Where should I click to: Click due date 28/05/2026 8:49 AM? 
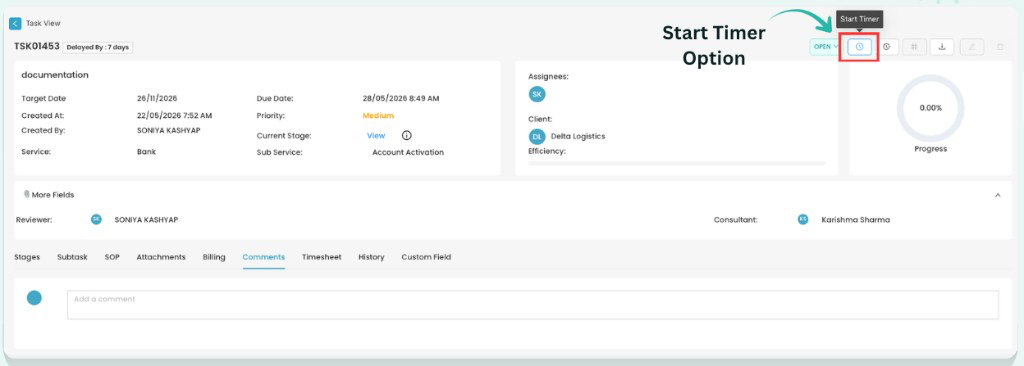[401, 99]
